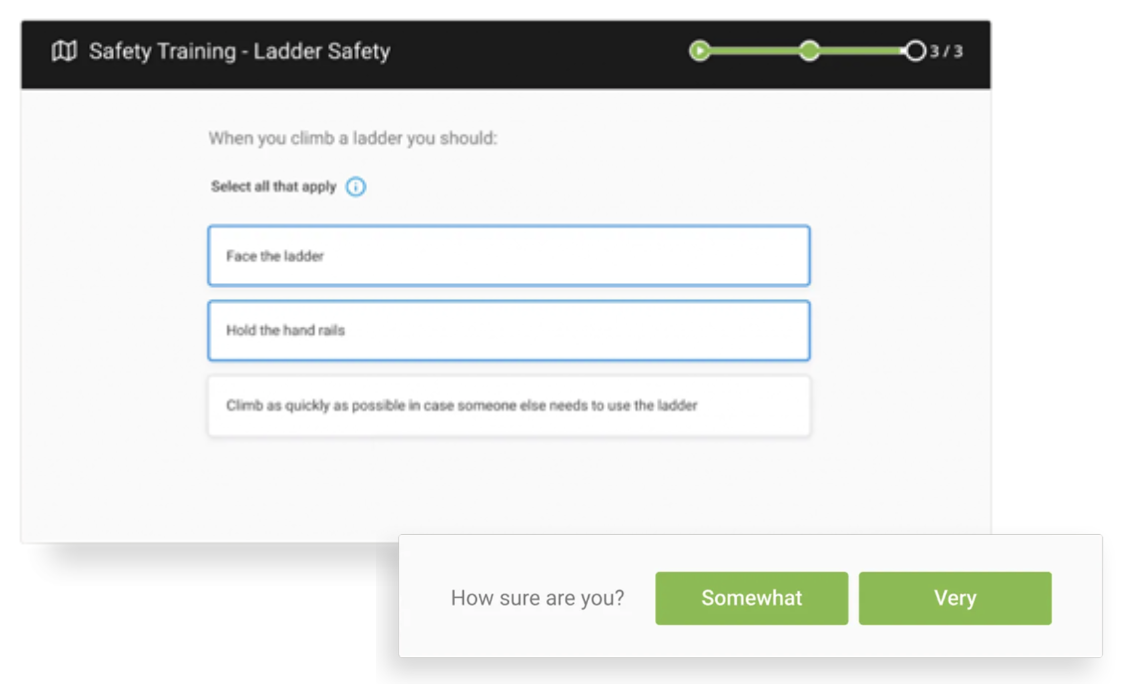Select the Climb as quickly as possible answer

point(508,406)
